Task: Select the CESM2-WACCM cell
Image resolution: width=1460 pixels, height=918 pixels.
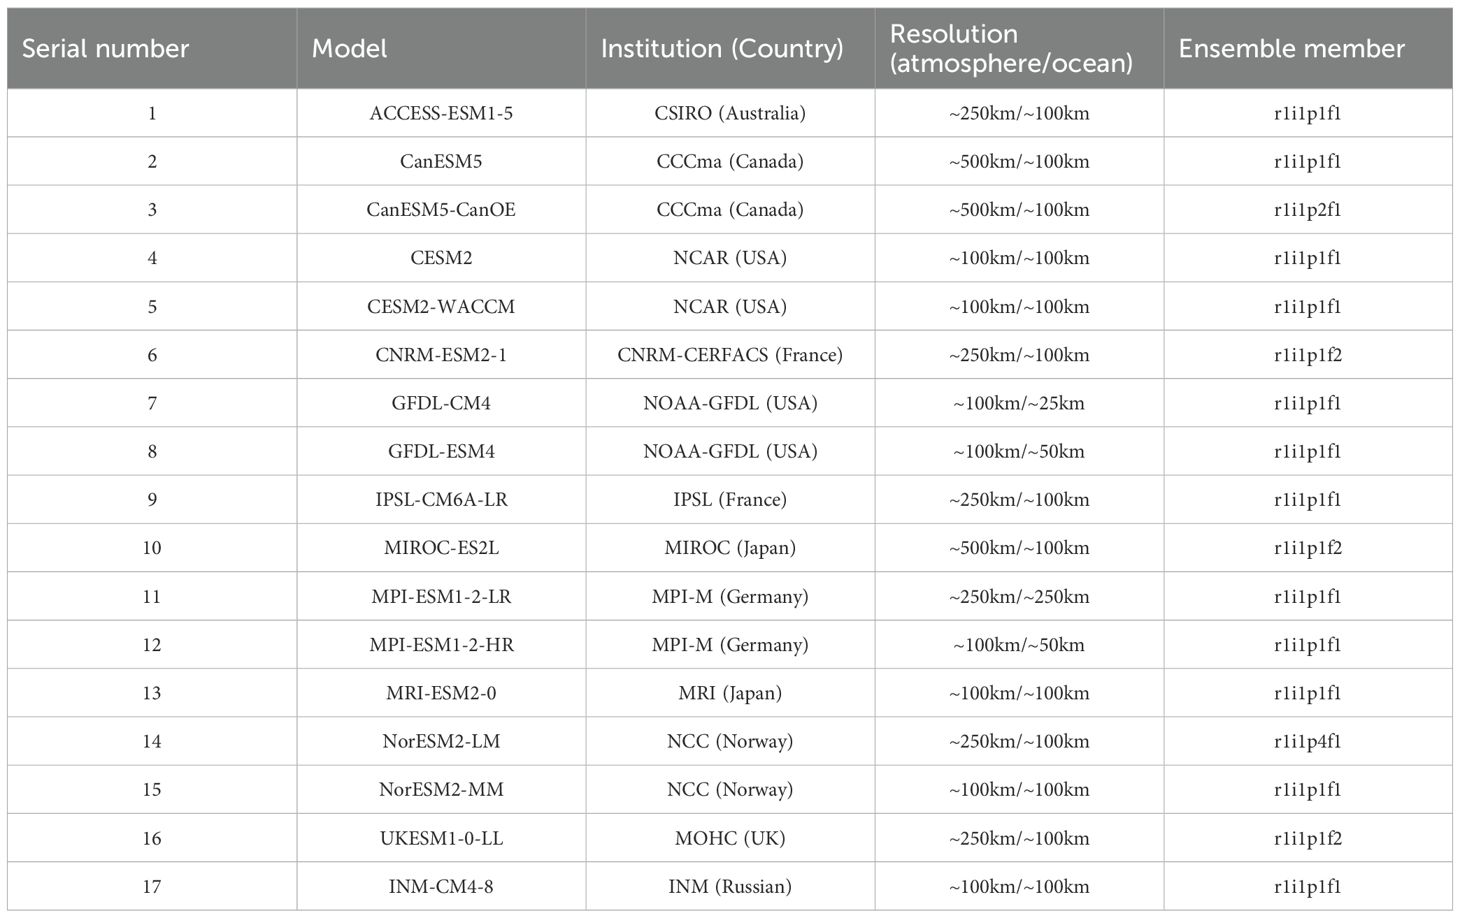Action: click(441, 306)
